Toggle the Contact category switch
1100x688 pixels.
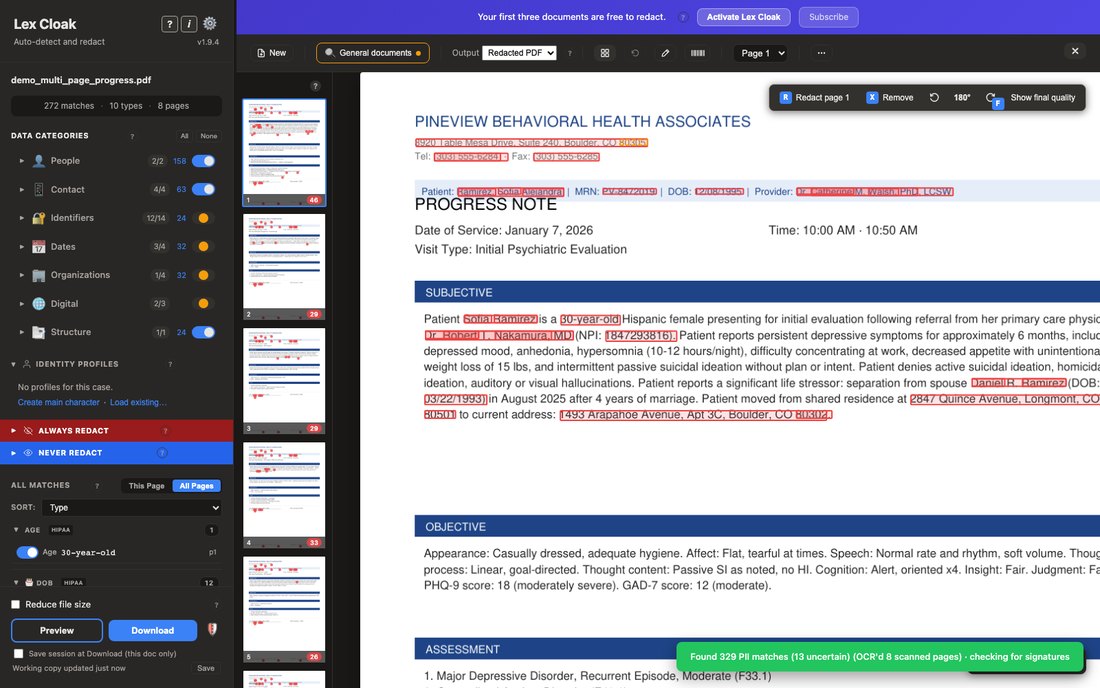pos(203,189)
